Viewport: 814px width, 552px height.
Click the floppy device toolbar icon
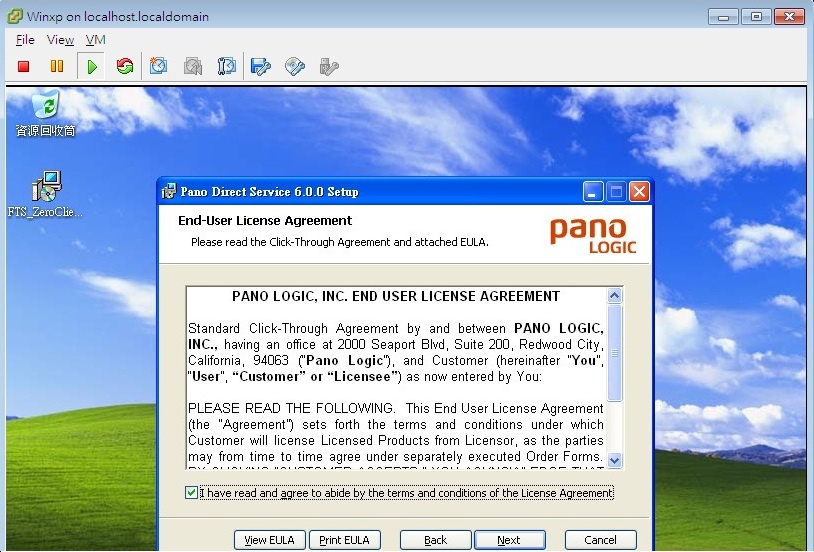click(x=260, y=66)
